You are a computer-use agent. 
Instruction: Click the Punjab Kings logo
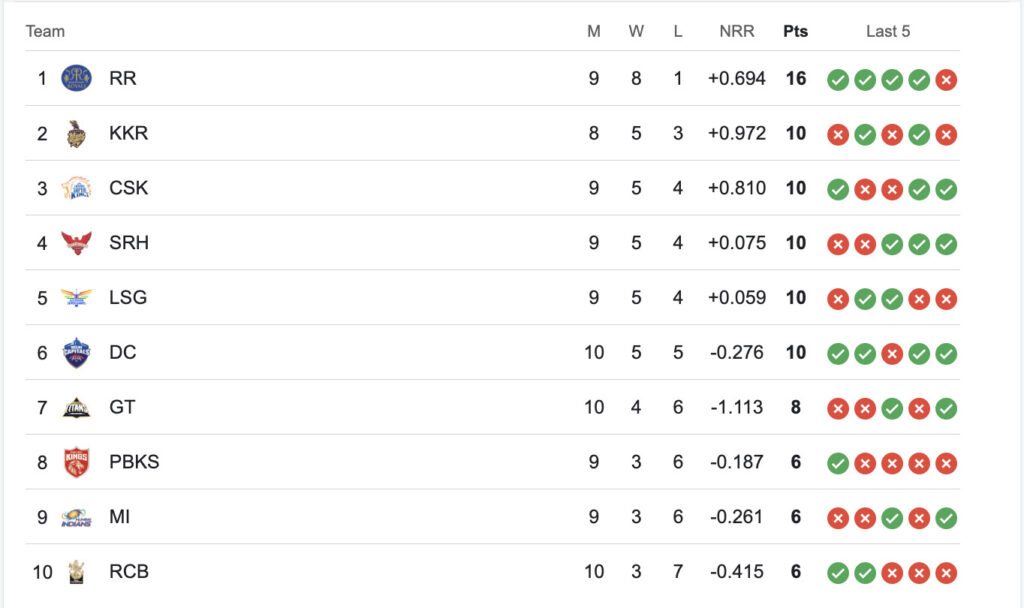76,462
